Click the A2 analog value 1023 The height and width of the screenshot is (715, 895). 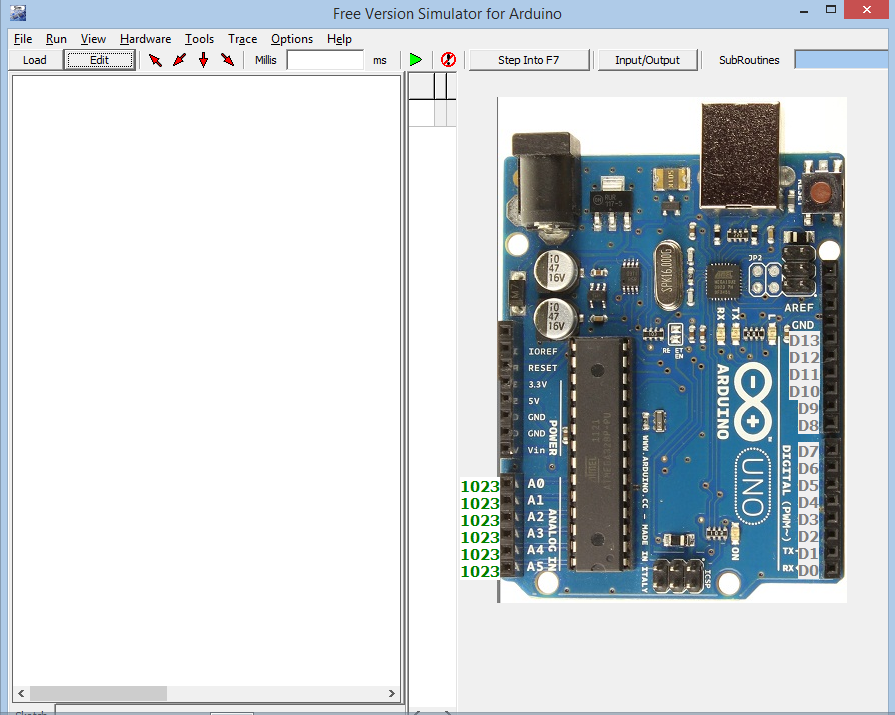479,521
